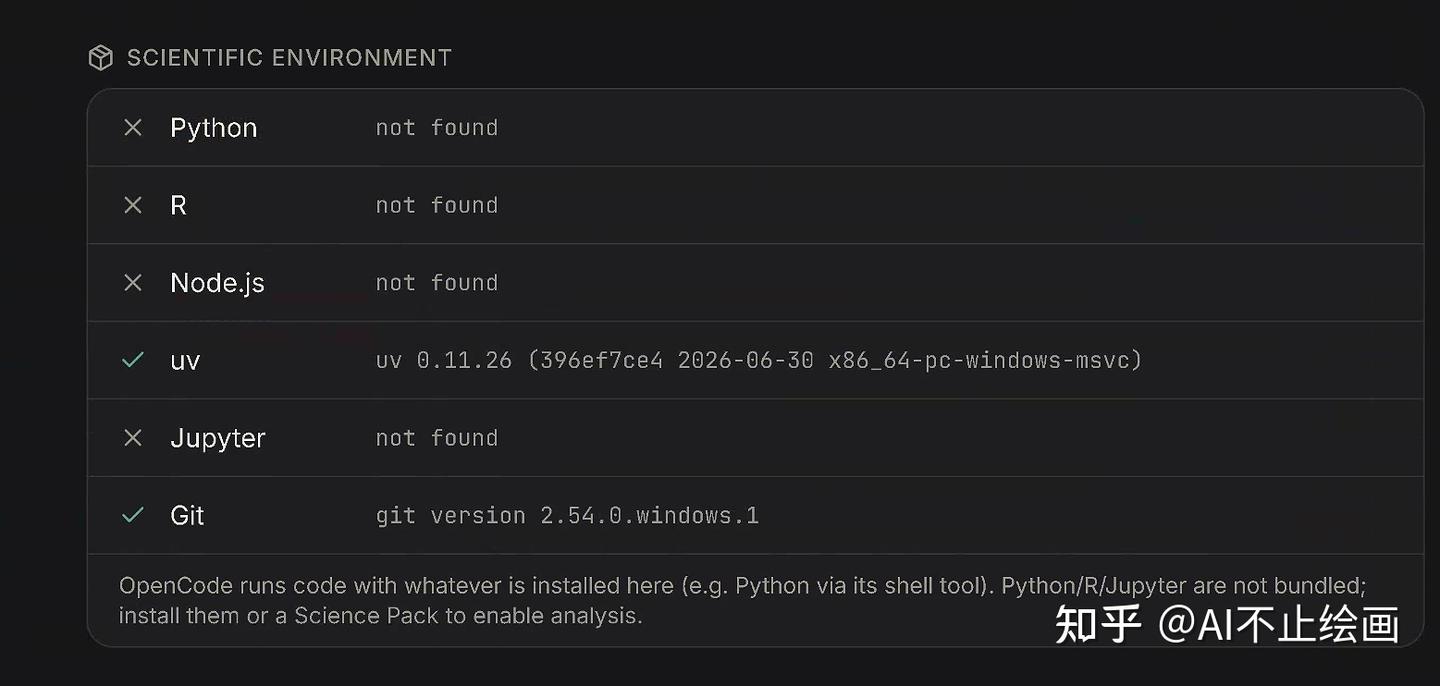Click the green checkmark beside uv

click(133, 360)
